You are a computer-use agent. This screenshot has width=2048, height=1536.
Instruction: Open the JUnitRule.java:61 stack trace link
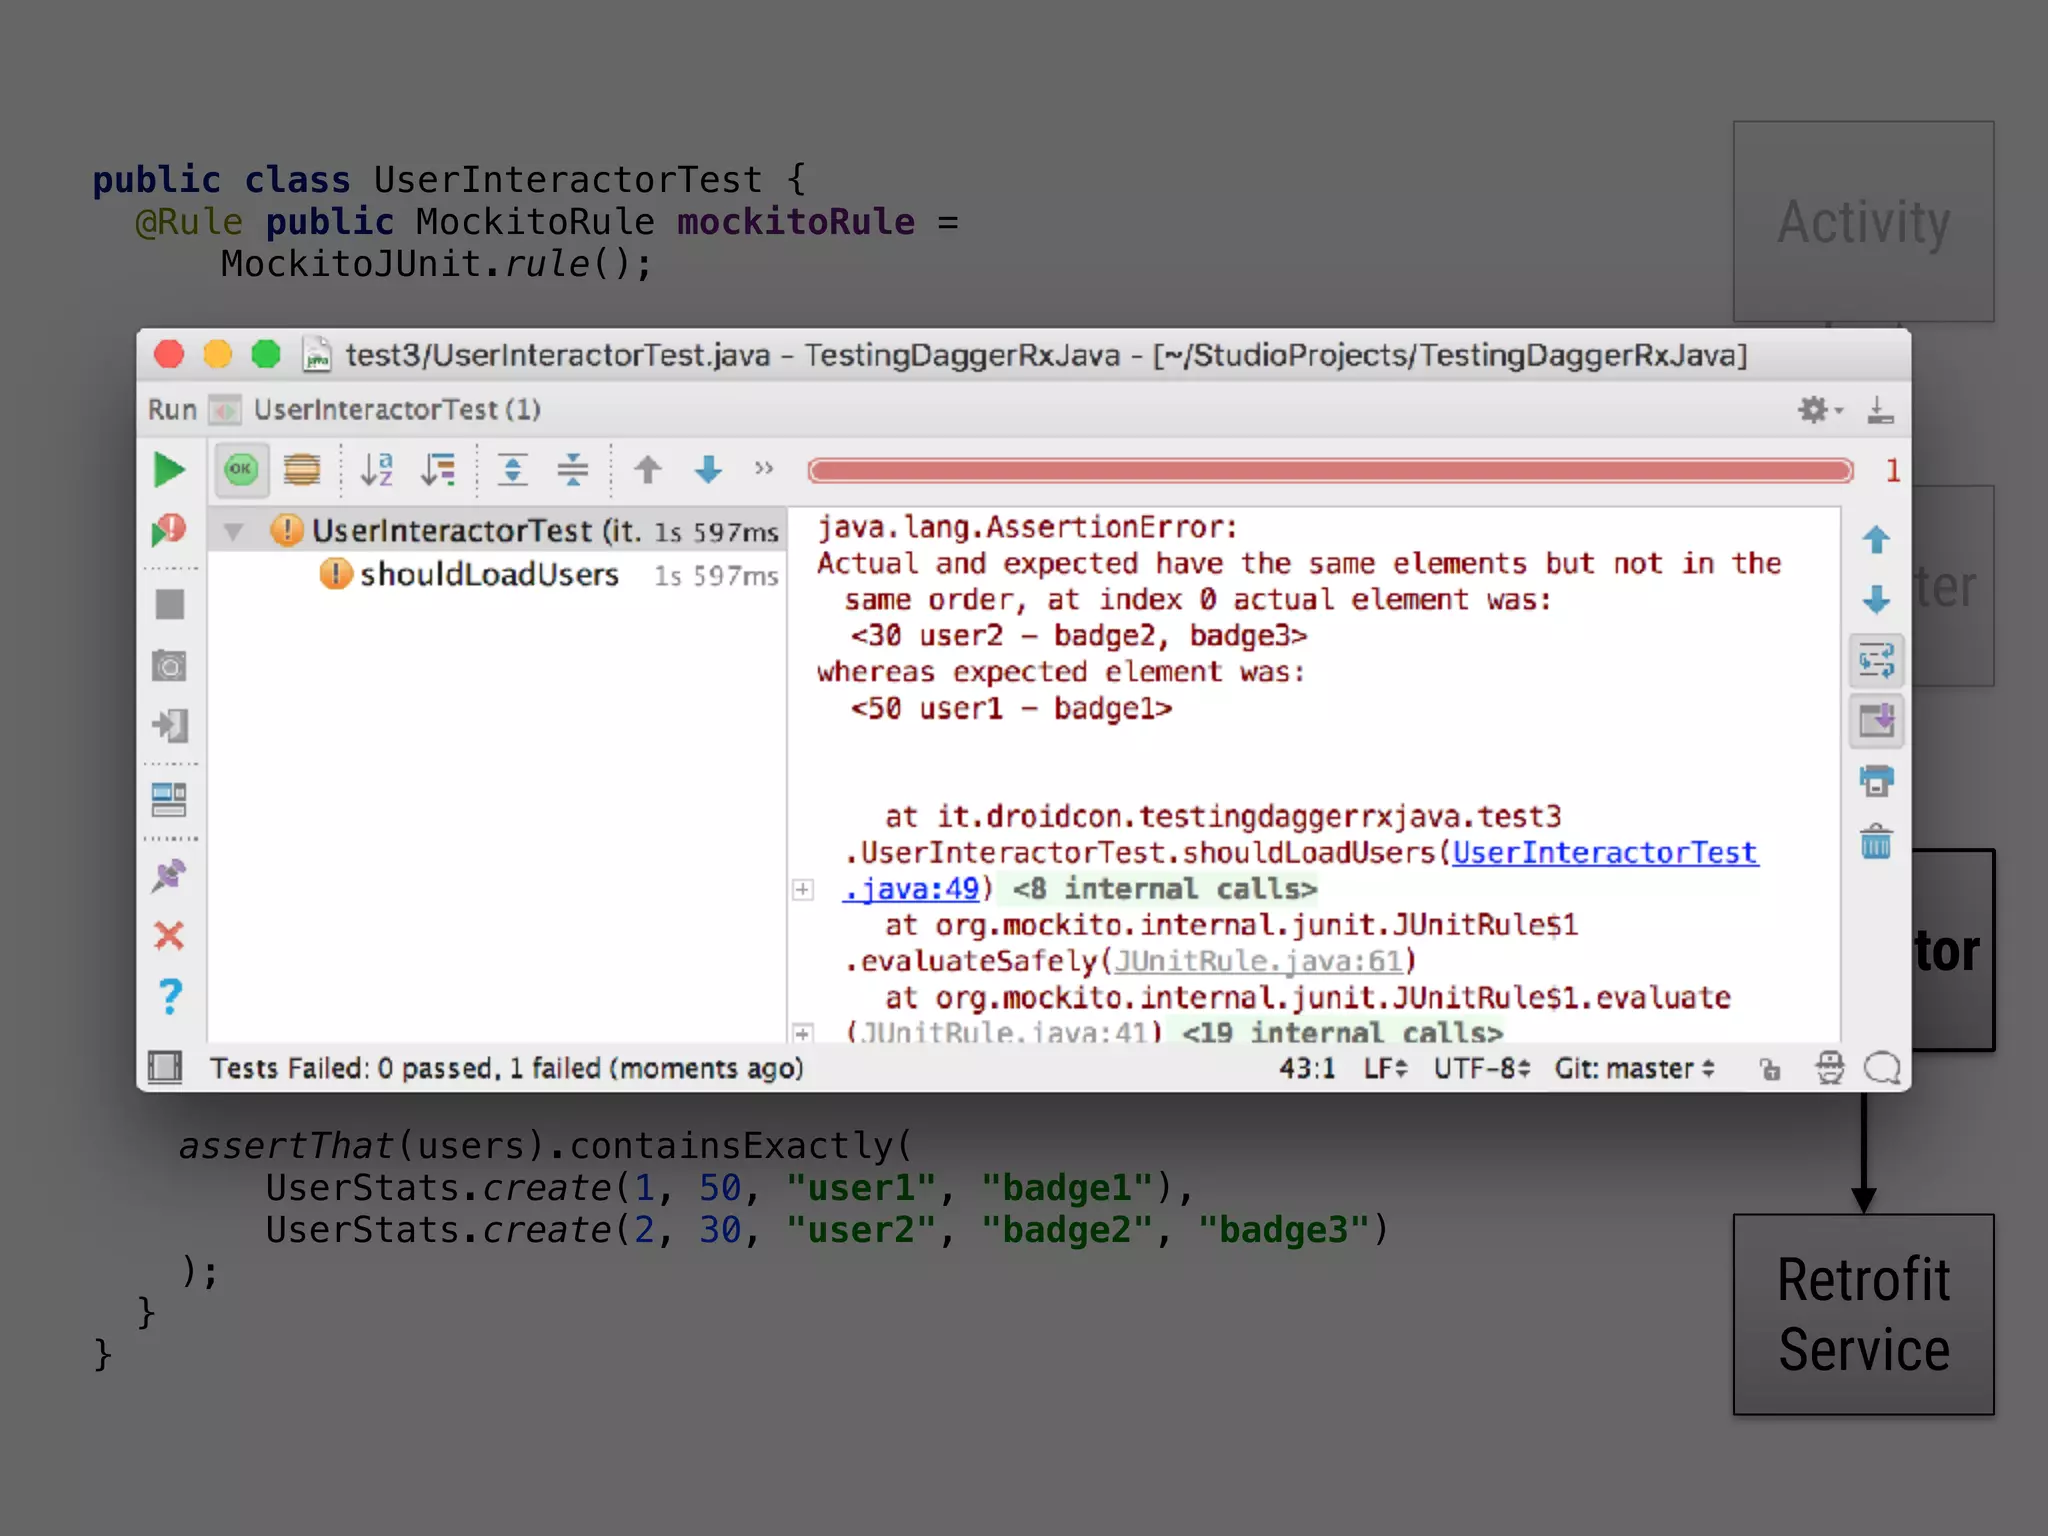point(1258,961)
